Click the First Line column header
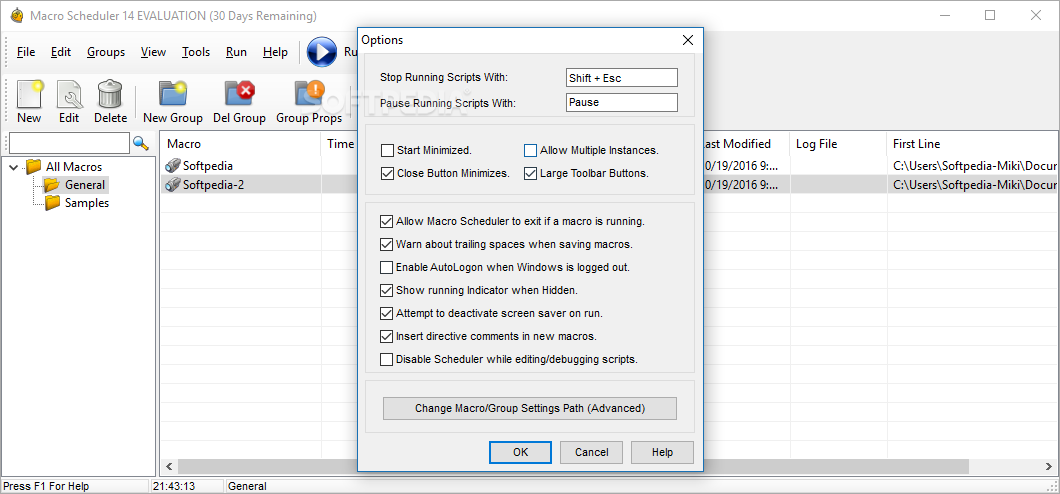This screenshot has height=494, width=1060. [973, 143]
